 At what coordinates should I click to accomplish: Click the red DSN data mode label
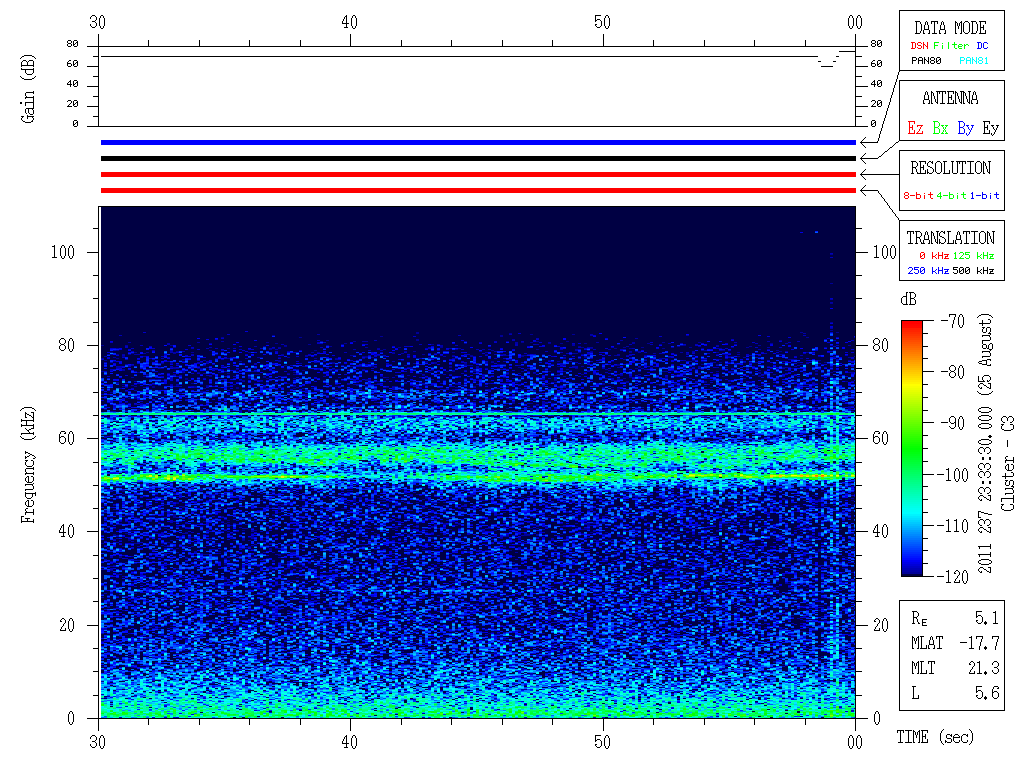(x=919, y=45)
